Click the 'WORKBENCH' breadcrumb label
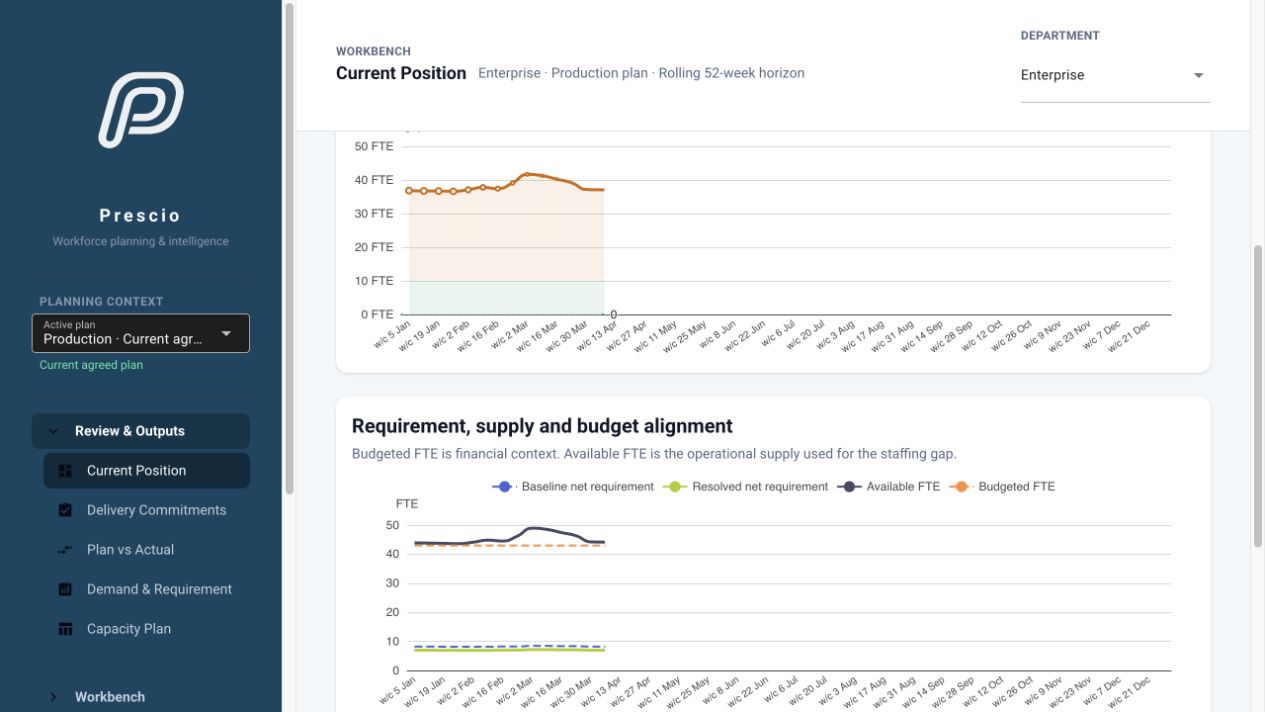 [373, 51]
